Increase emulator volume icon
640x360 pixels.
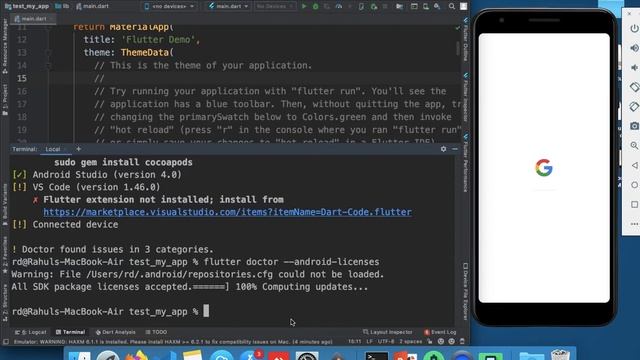[634, 48]
